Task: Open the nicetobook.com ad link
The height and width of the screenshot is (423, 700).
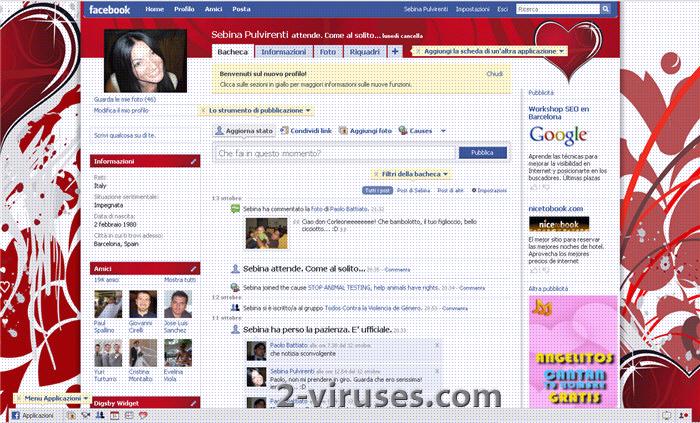Action: [556, 208]
